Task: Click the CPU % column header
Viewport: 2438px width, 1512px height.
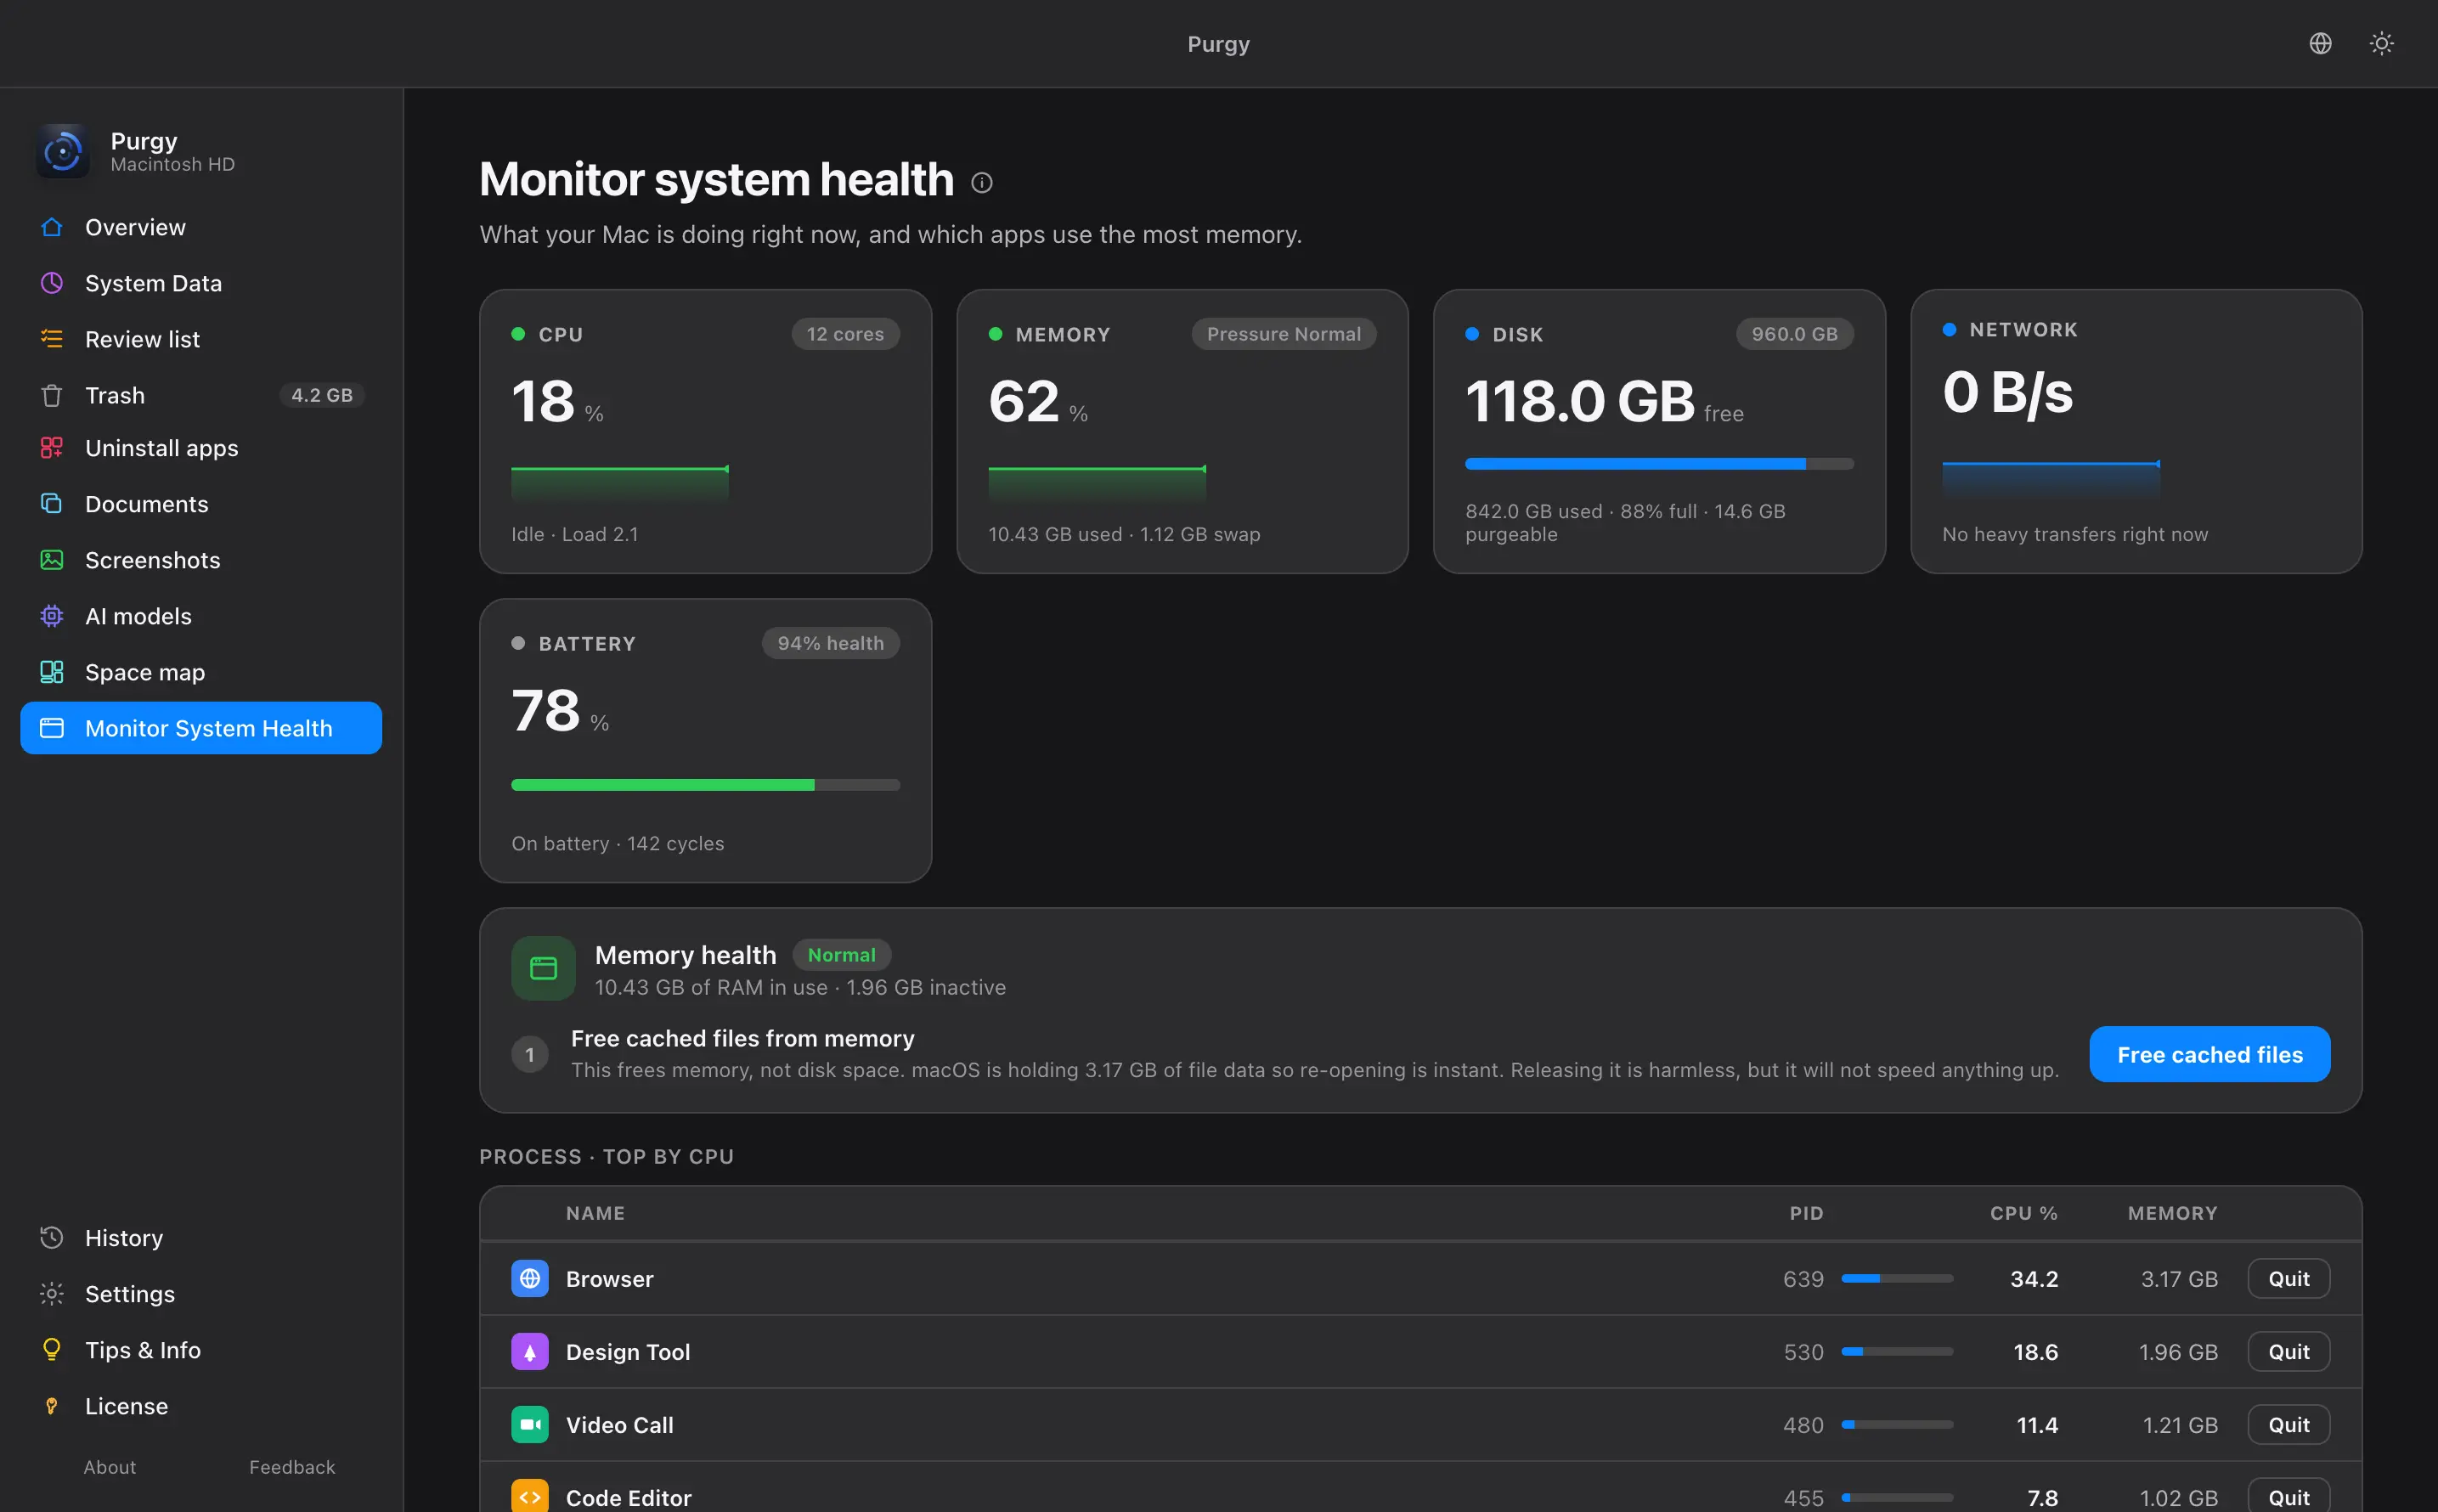Action: [x=2023, y=1212]
